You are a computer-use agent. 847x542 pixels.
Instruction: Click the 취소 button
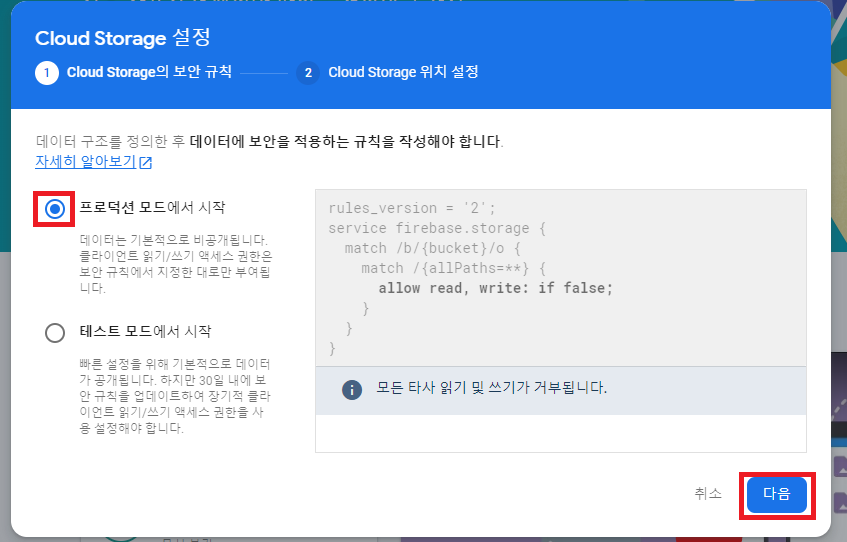point(708,493)
